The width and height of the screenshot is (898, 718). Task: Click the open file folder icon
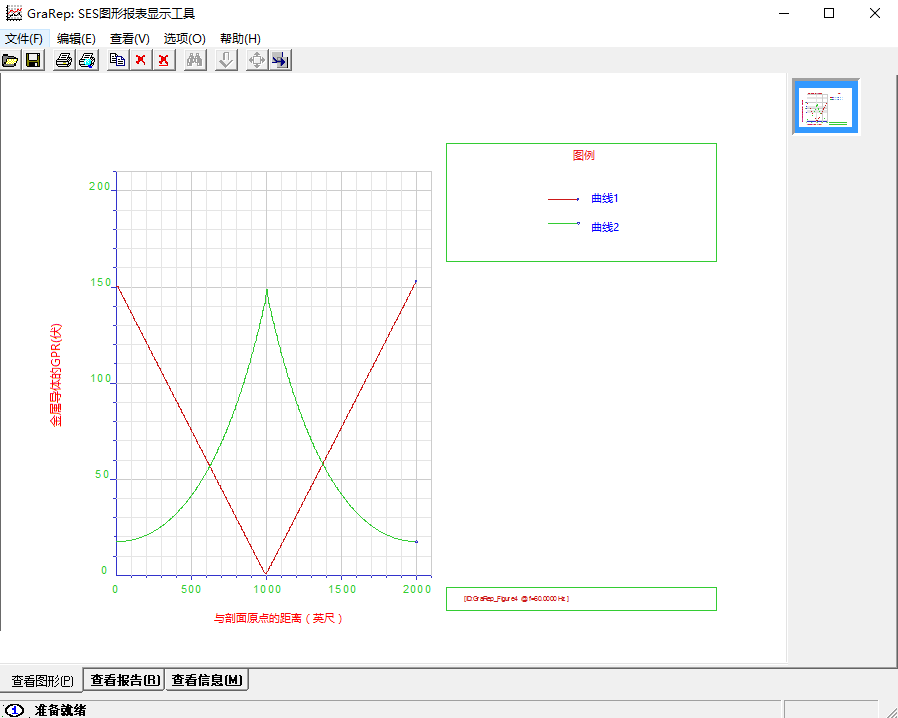[11, 60]
